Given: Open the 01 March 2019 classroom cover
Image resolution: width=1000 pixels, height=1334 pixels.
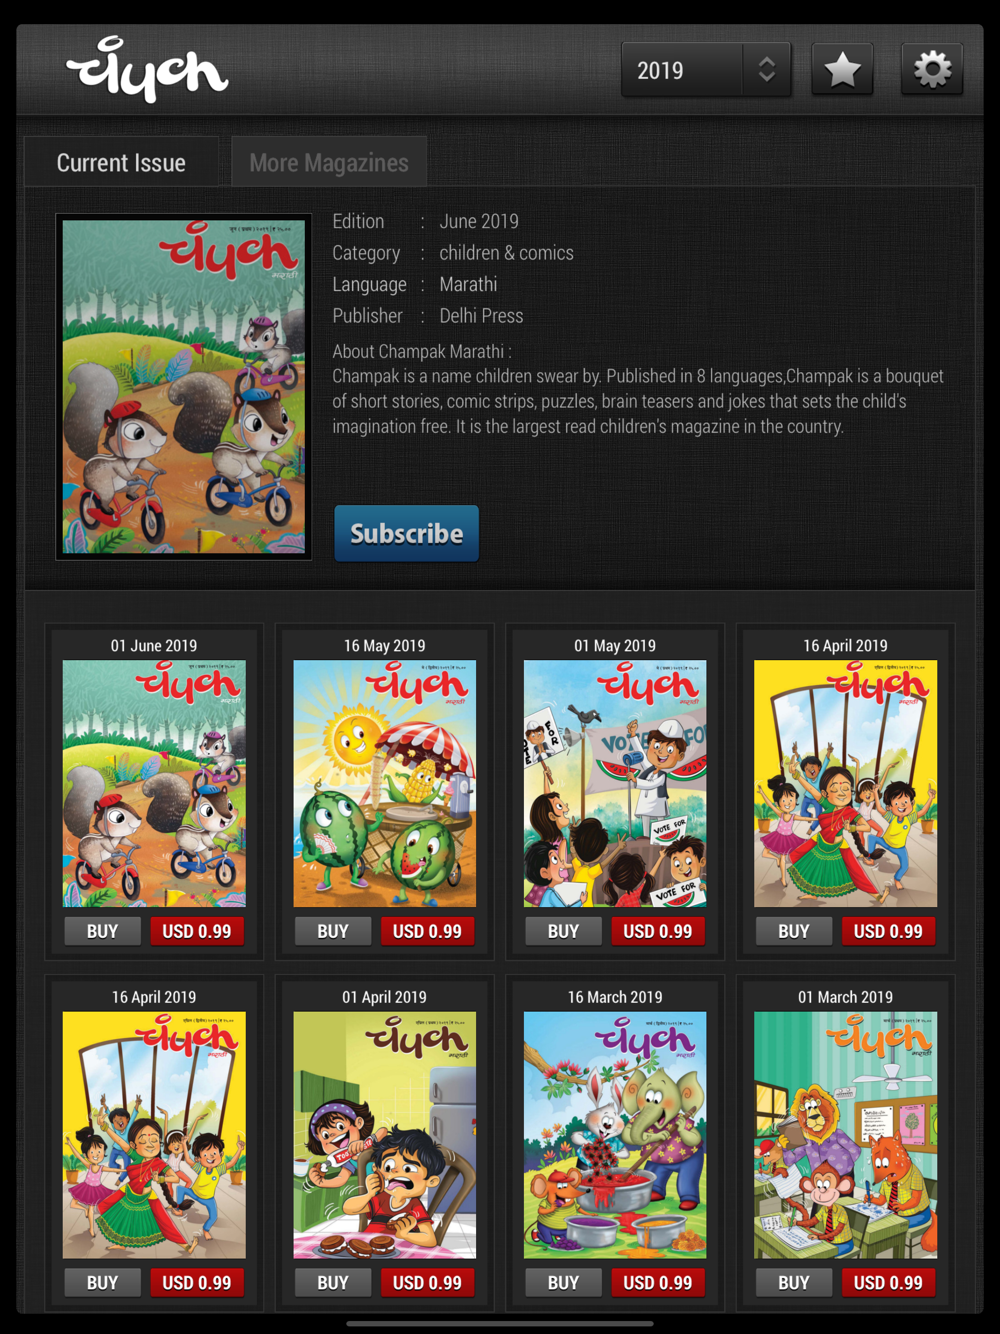Looking at the screenshot, I should coord(846,1135).
